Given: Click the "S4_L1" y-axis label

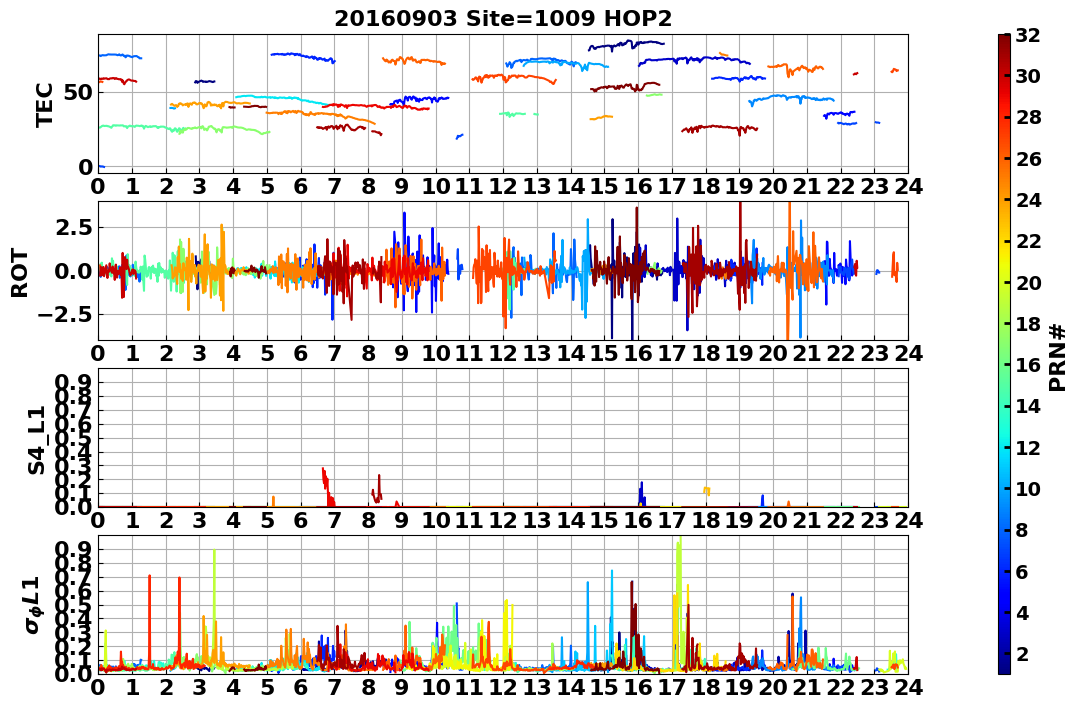Looking at the screenshot, I should (x=36, y=440).
